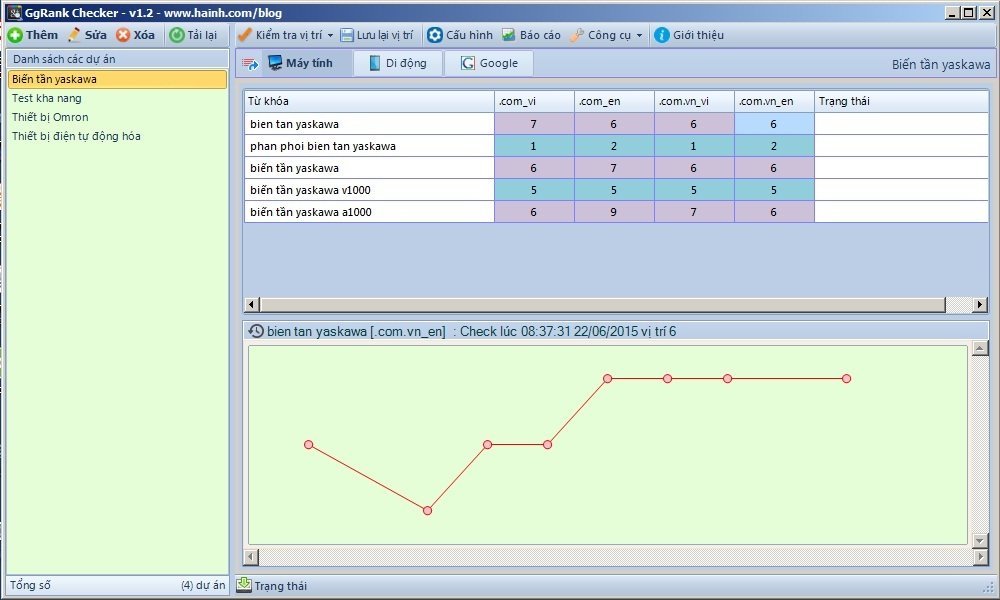Click the Tải lại button label
The image size is (1000, 600).
tap(202, 35)
